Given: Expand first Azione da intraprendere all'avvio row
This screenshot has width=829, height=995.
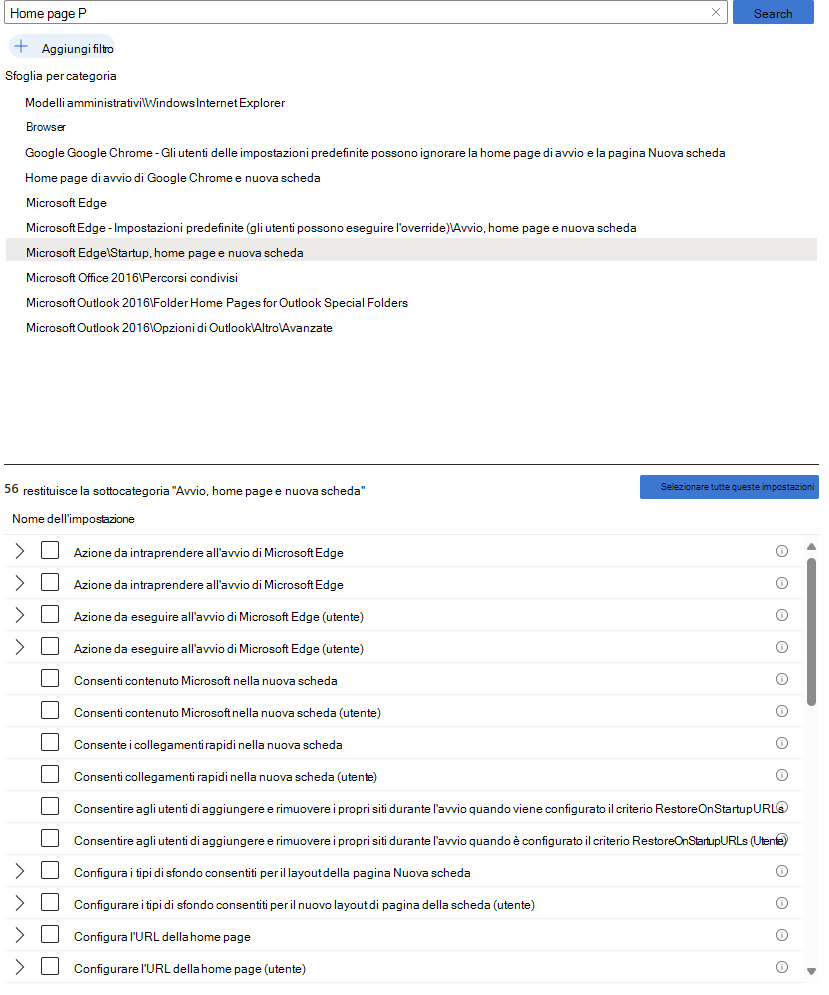Looking at the screenshot, I should pyautogui.click(x=20, y=551).
